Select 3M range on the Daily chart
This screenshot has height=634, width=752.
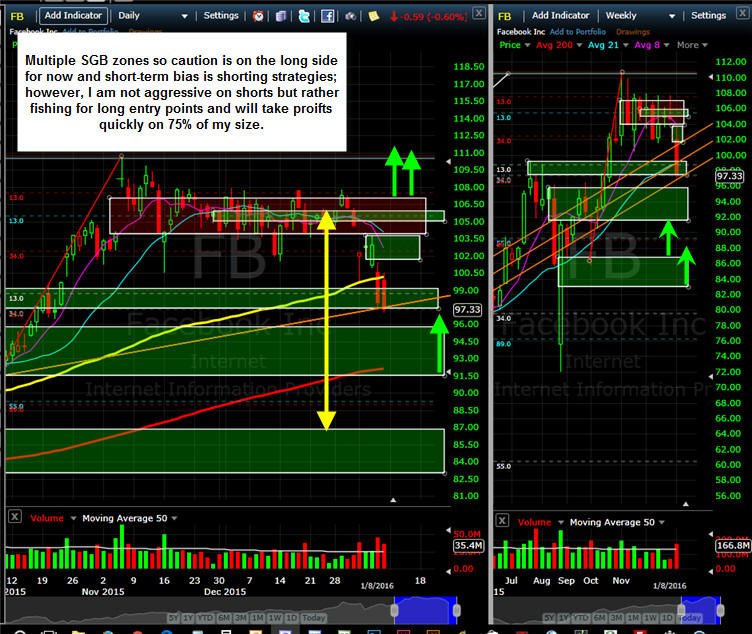coord(241,618)
